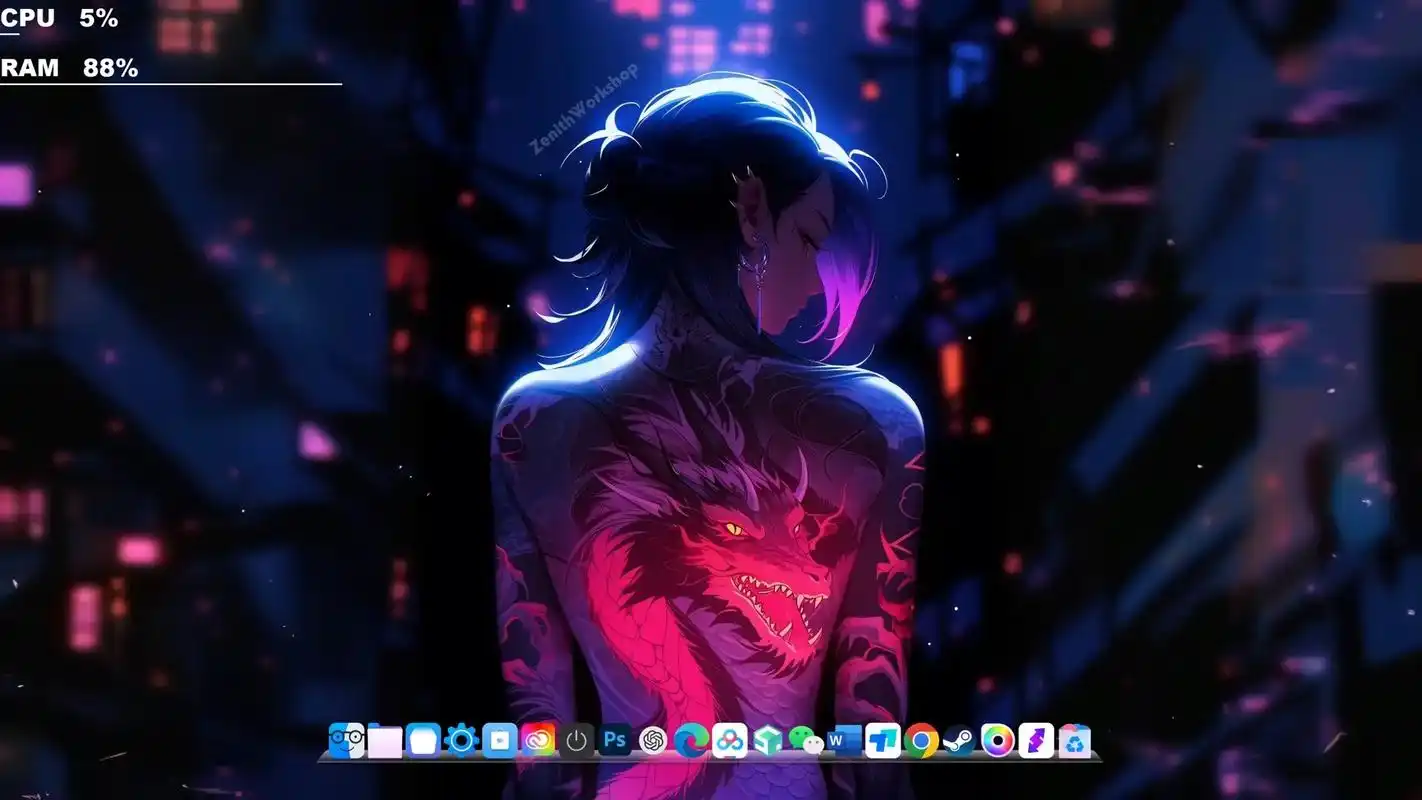Image resolution: width=1422 pixels, height=800 pixels.
Task: Click the power button icon
Action: (576, 741)
